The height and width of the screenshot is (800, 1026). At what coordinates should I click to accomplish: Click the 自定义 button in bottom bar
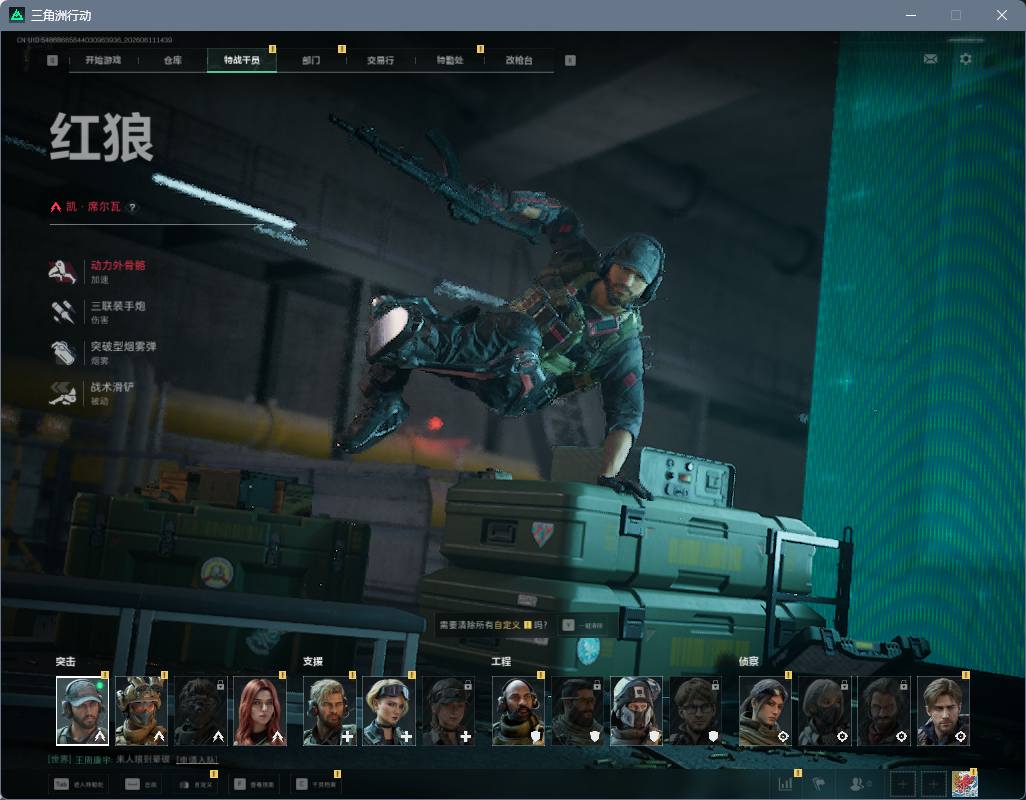click(196, 784)
